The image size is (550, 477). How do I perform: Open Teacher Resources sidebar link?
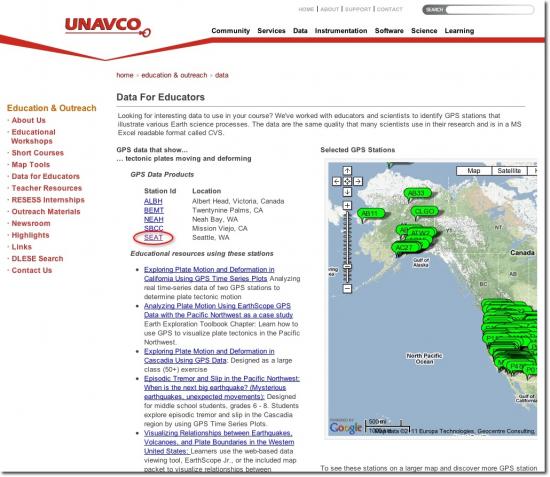(x=46, y=188)
